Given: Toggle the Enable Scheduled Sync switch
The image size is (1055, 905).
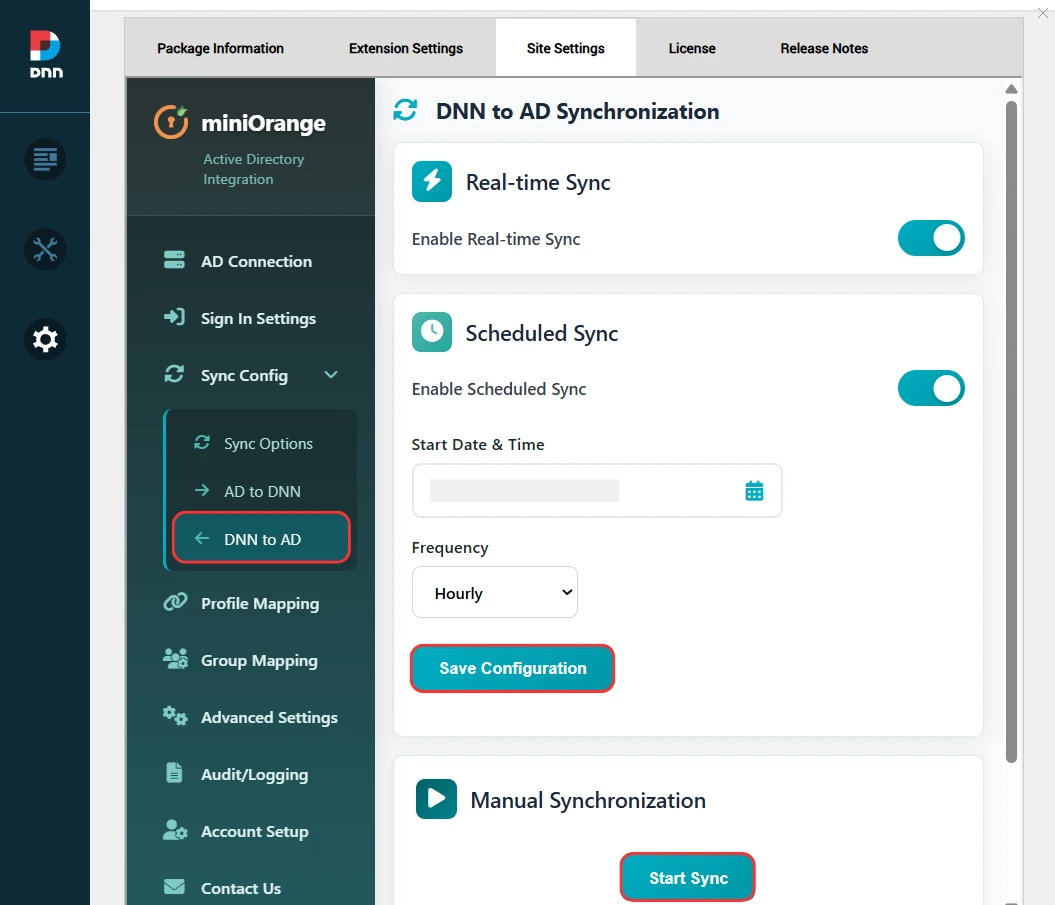Looking at the screenshot, I should (931, 388).
